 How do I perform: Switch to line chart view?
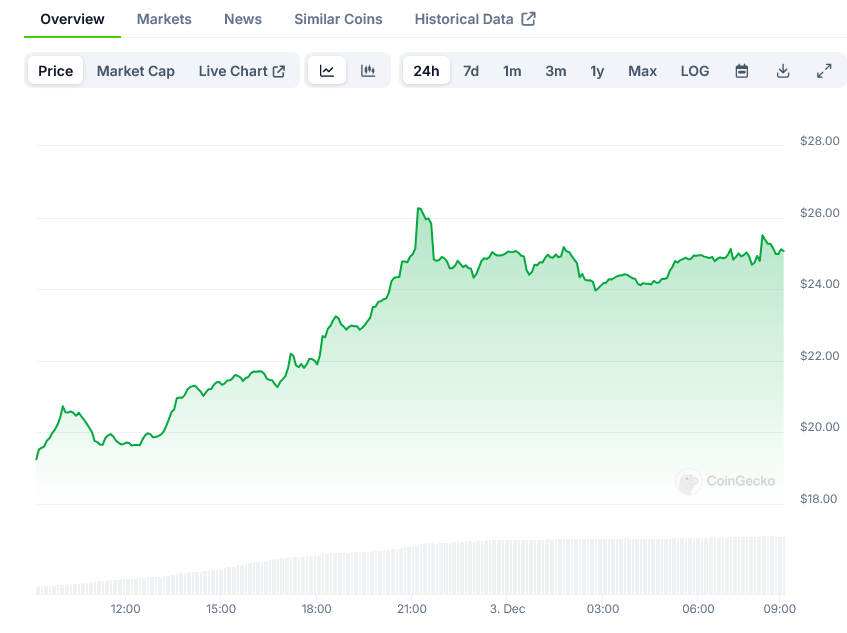point(327,71)
